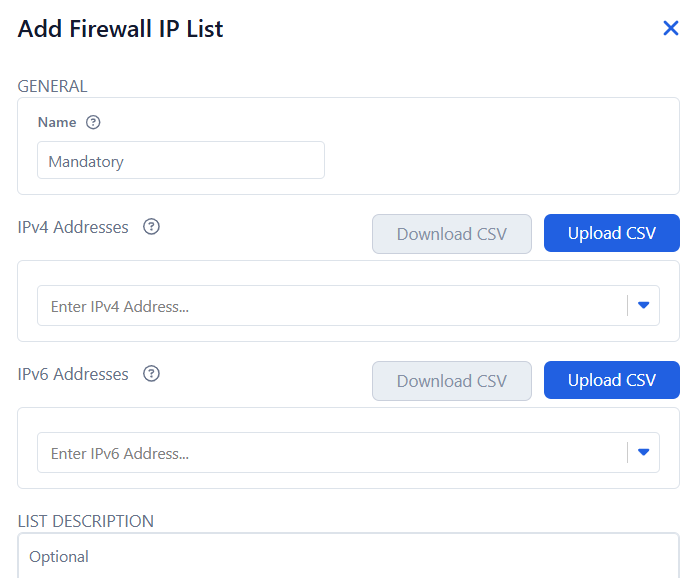Click Download CSV for IPv4 Addresses
696x578 pixels.
click(x=452, y=234)
